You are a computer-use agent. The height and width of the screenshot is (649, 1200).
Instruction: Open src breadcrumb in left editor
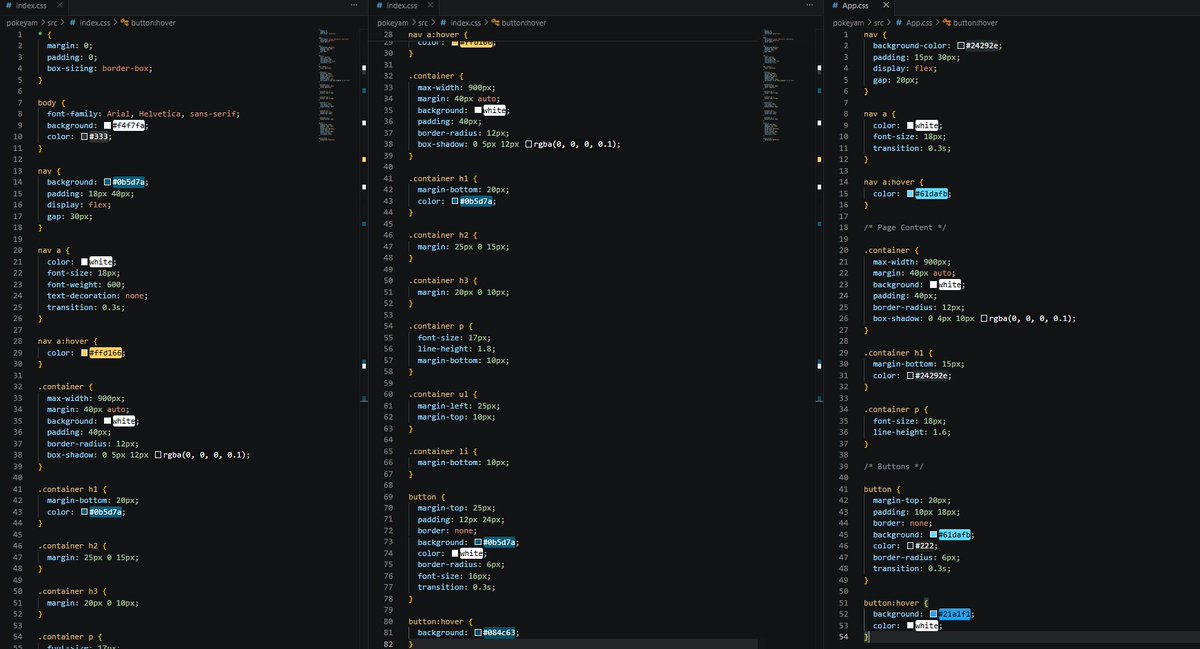53,21
